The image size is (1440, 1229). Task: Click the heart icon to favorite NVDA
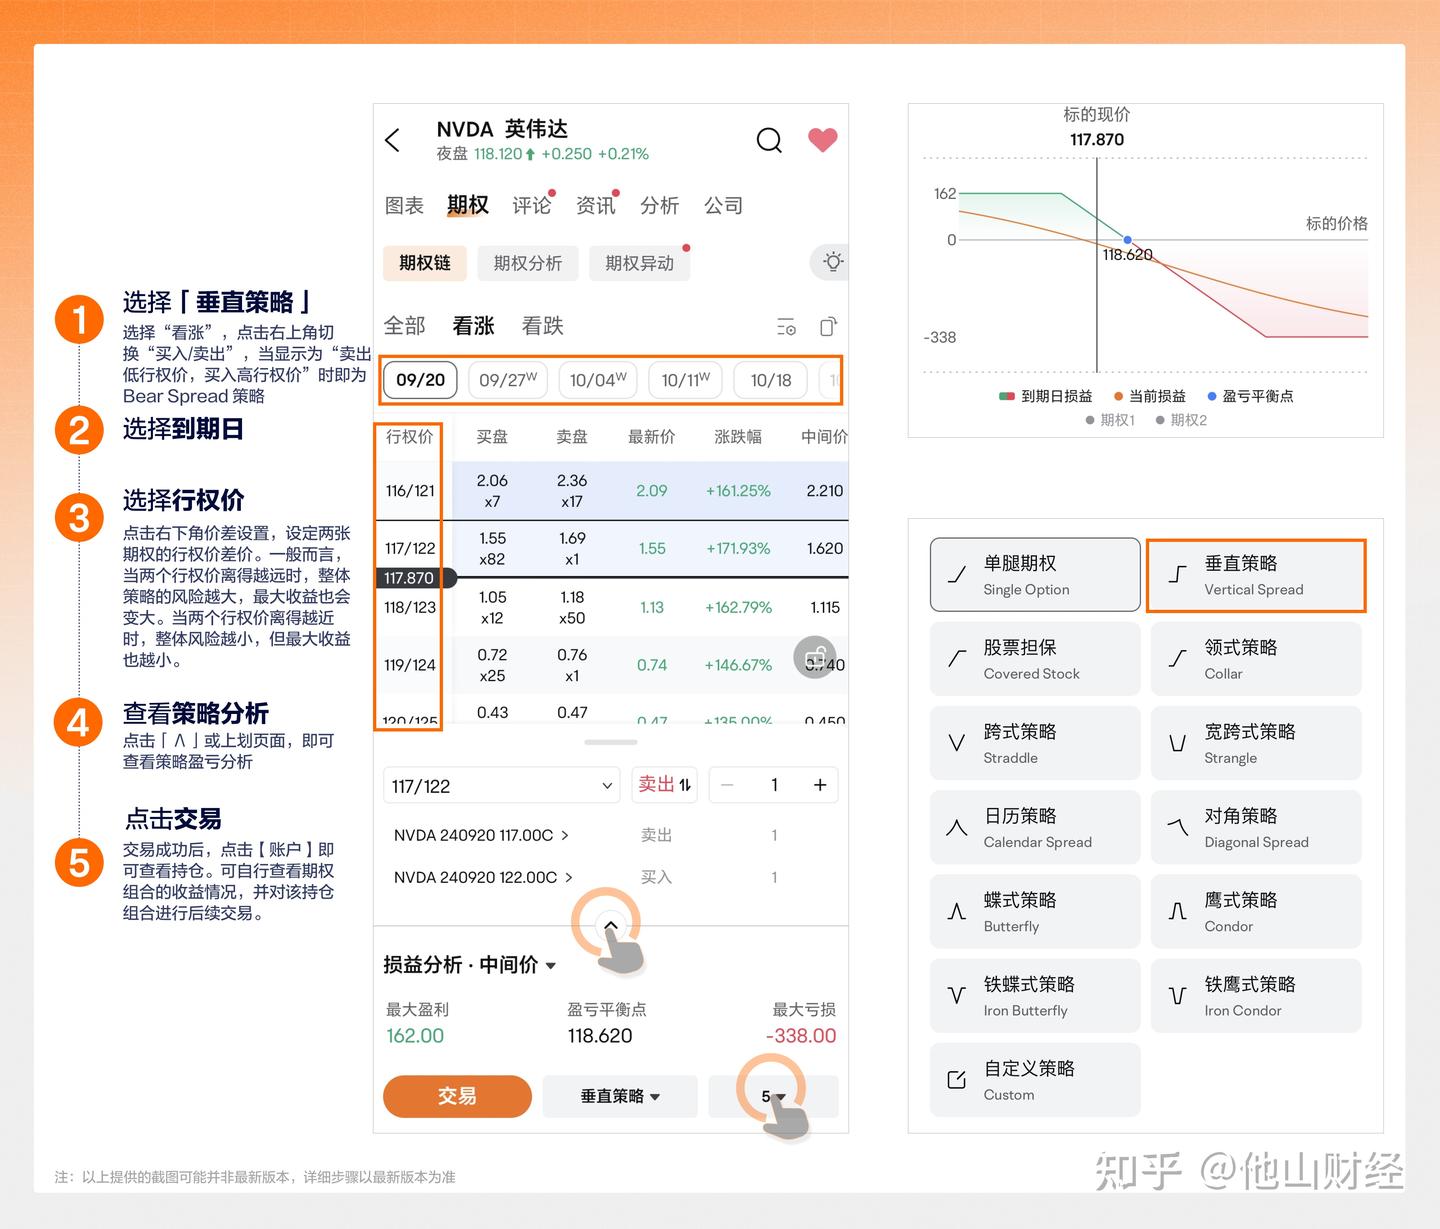coord(822,140)
